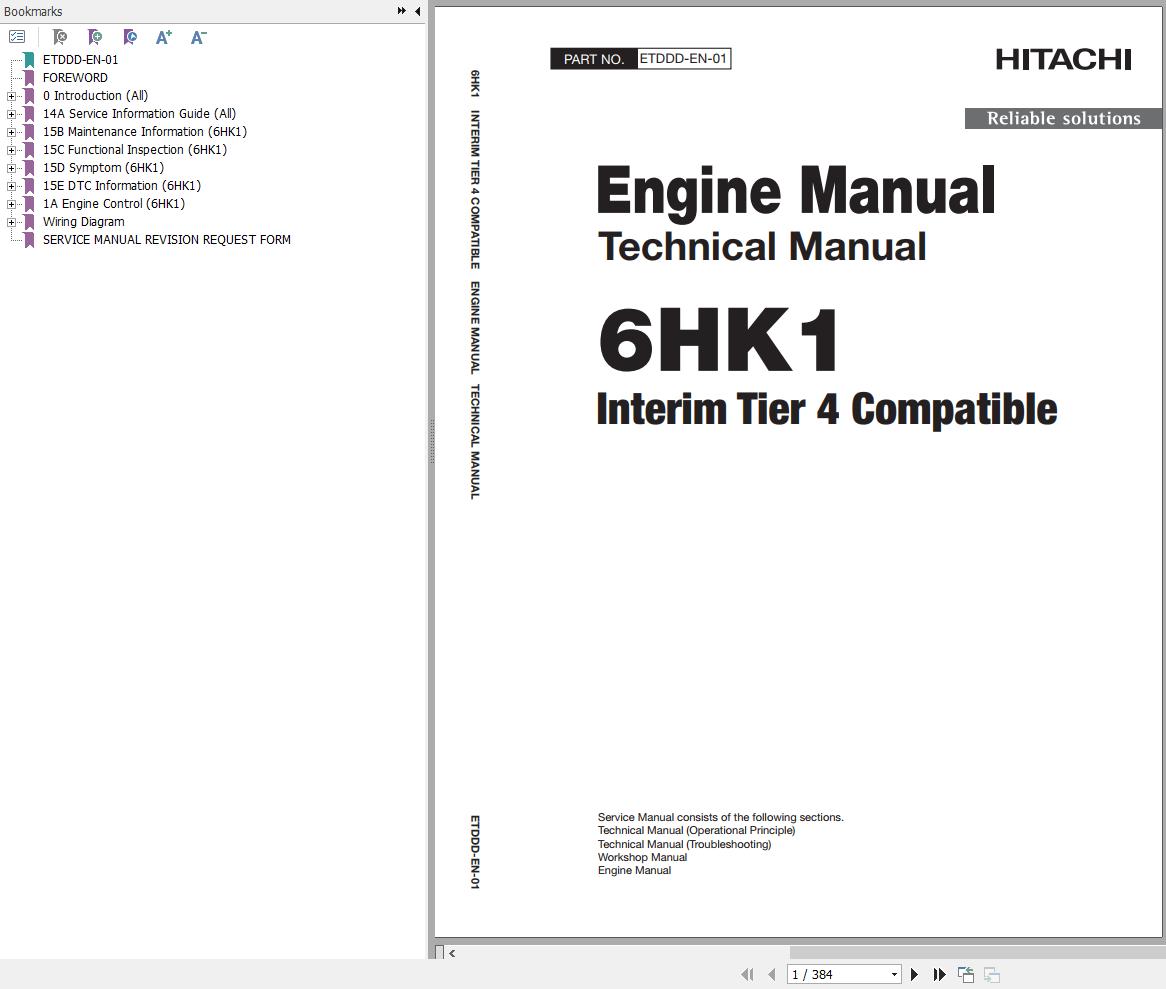Open 15E DTC Information (6HK1) bookmark
Viewport: 1166px width, 989px height.
(122, 185)
